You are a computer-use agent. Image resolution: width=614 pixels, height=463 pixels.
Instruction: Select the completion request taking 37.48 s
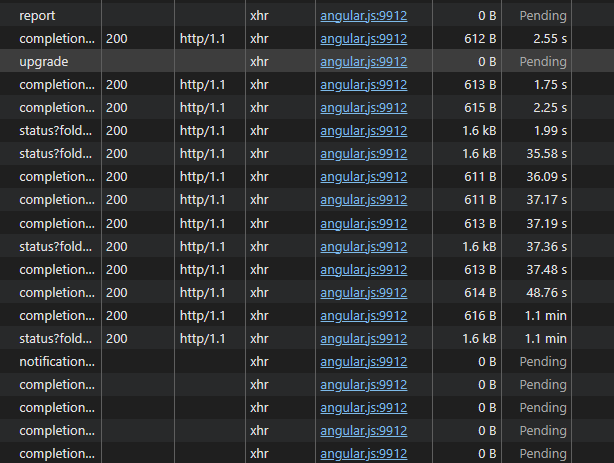57,269
